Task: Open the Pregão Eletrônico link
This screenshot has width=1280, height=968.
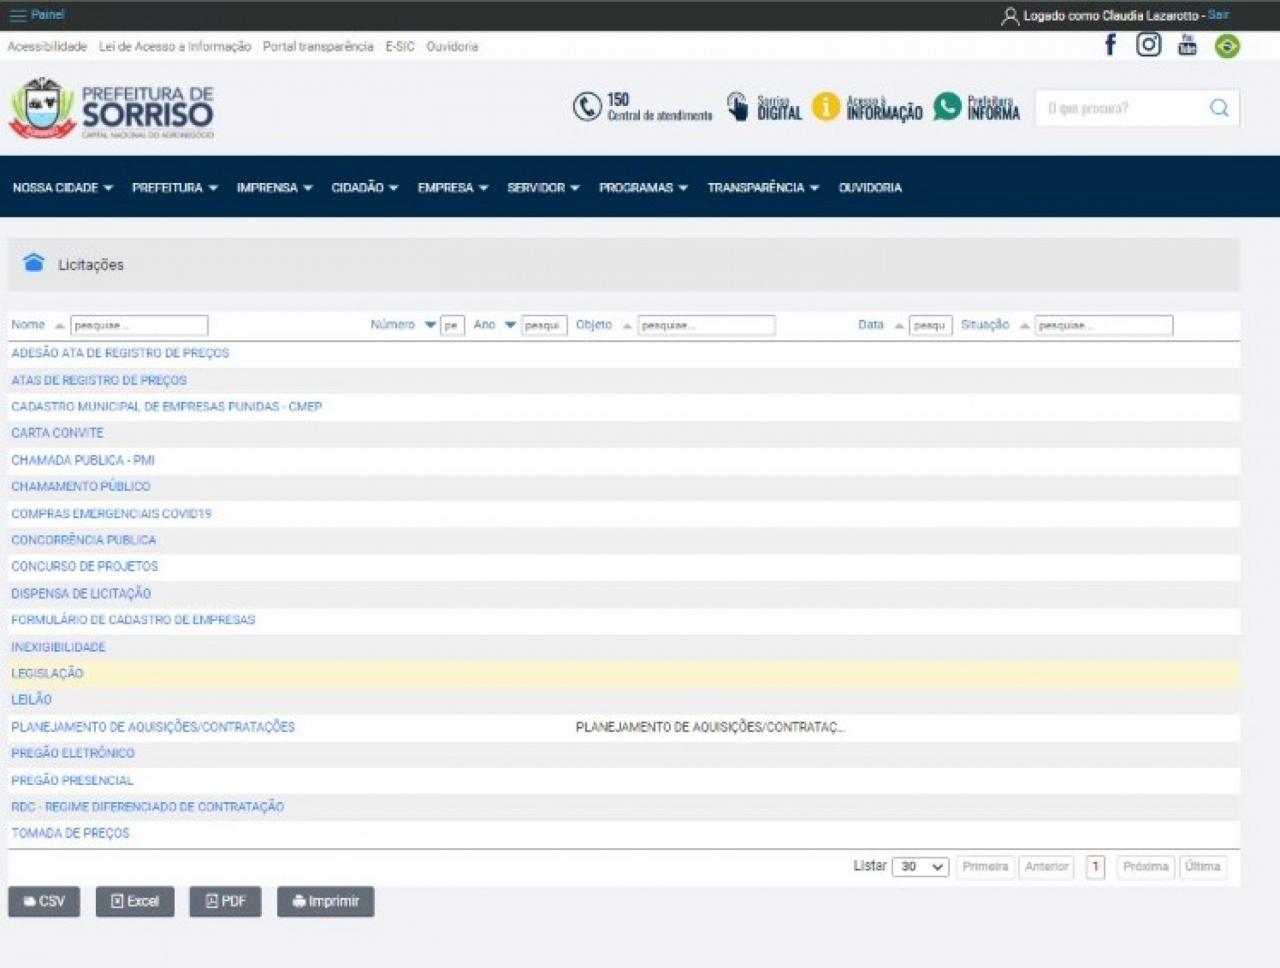Action: pos(73,753)
